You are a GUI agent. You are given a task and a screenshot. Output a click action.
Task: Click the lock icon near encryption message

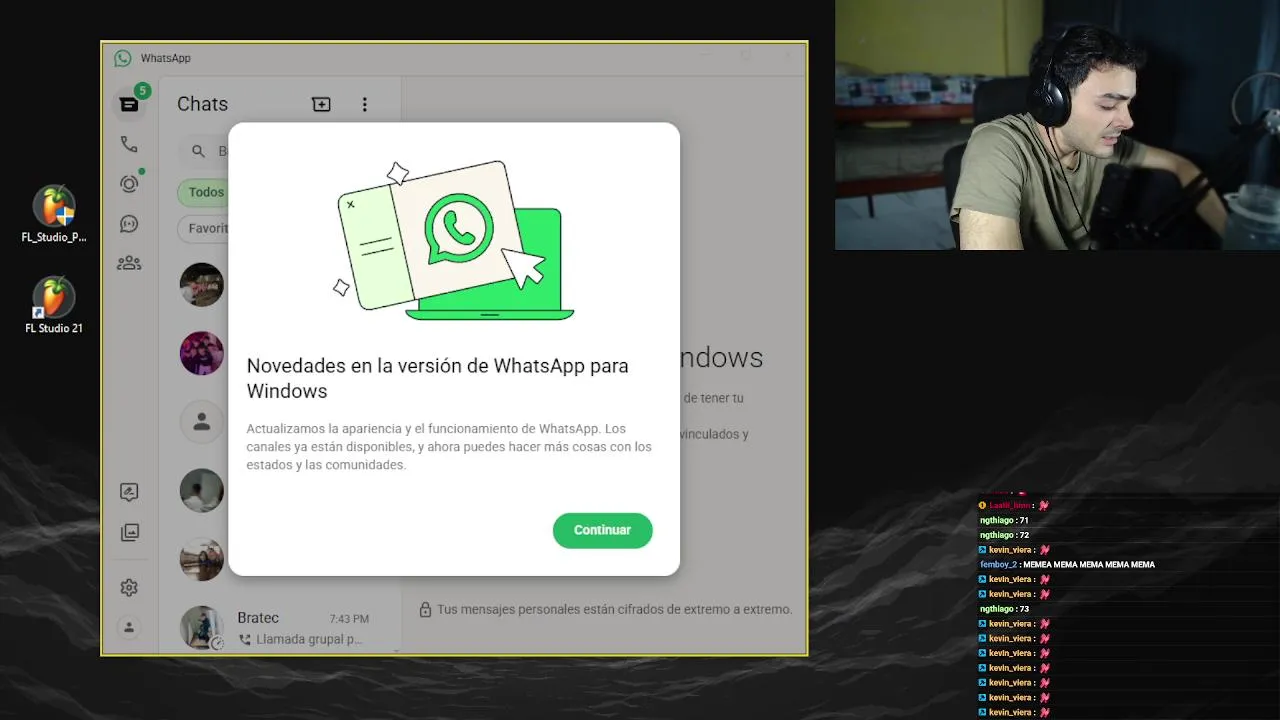pyautogui.click(x=425, y=609)
